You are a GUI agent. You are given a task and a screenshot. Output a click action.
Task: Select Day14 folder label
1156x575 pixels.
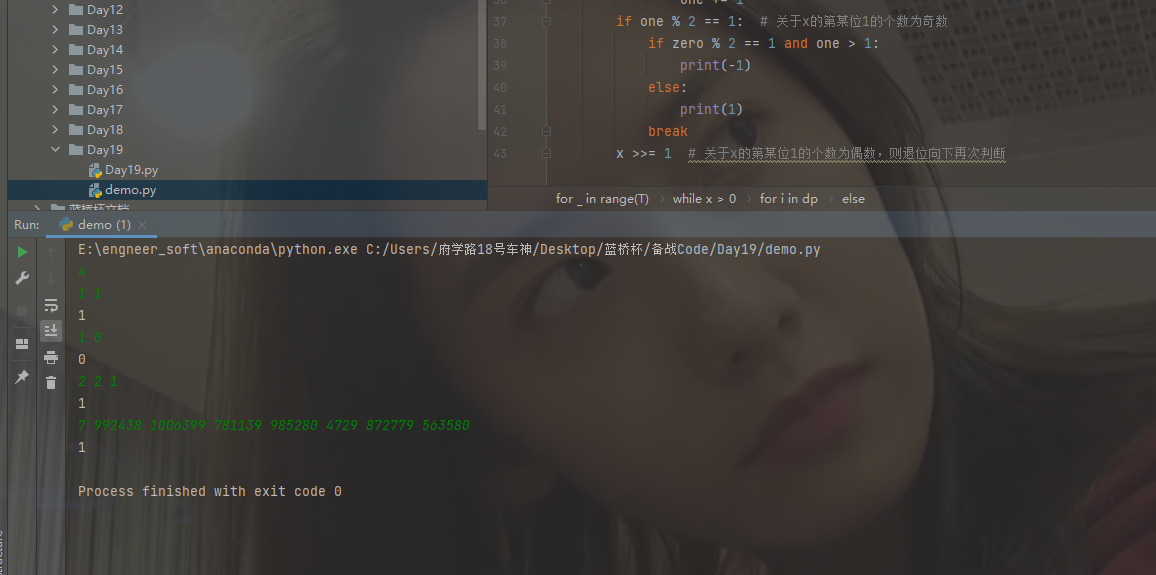tap(105, 49)
